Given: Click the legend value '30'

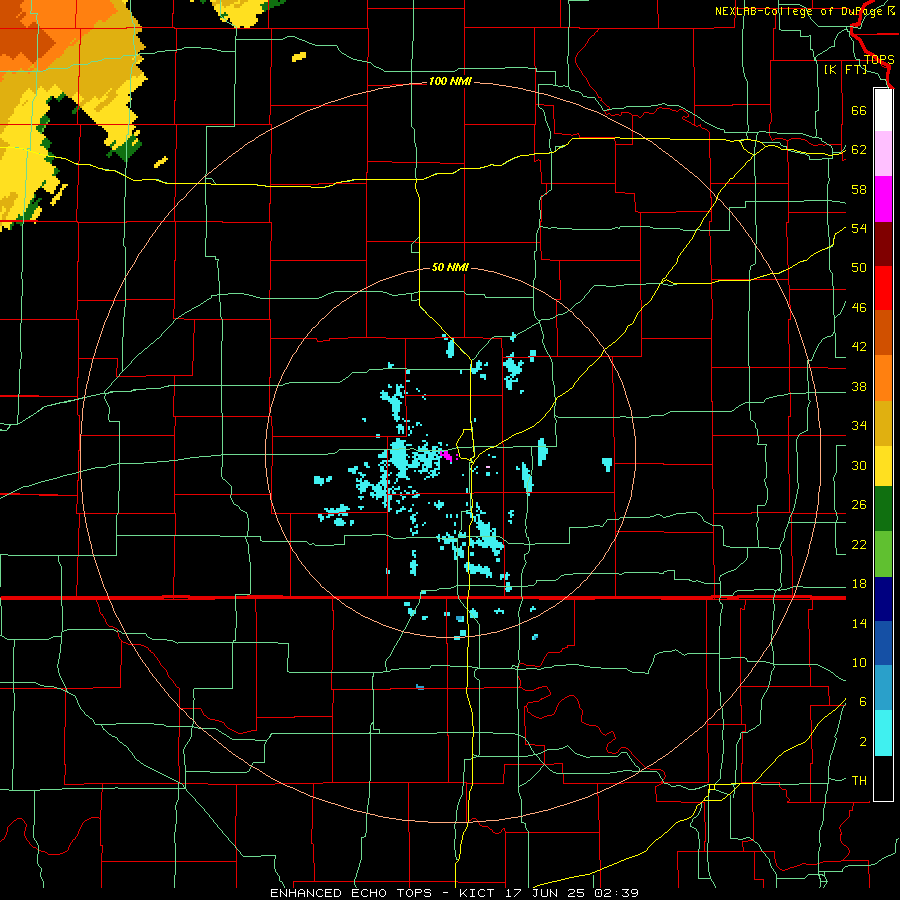Looking at the screenshot, I should click(859, 465).
